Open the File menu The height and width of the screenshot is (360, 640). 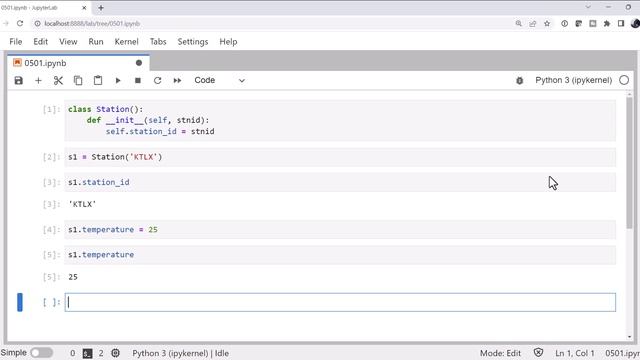click(16, 42)
